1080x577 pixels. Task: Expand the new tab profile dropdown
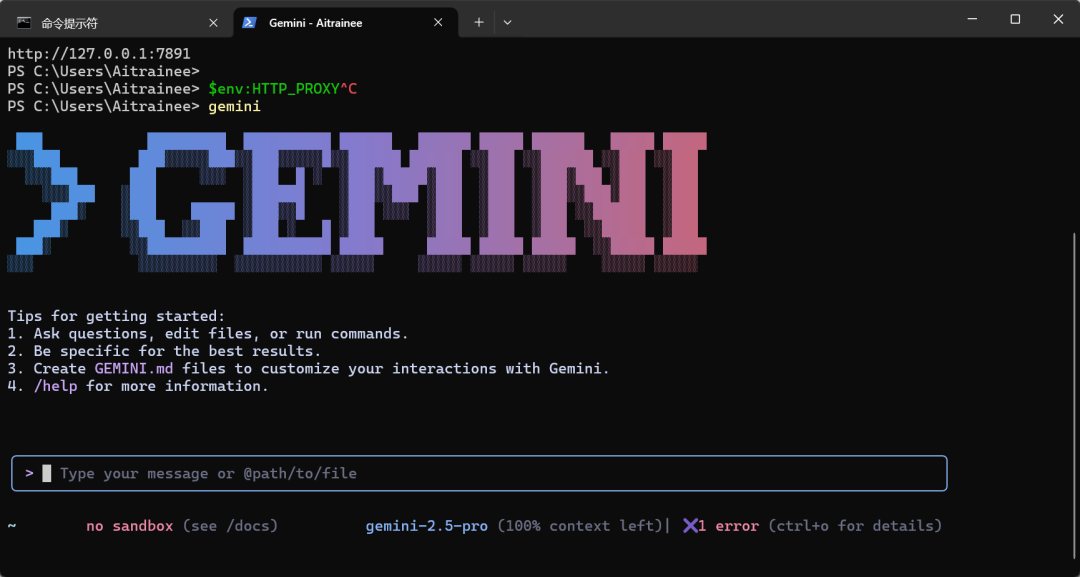(x=508, y=22)
